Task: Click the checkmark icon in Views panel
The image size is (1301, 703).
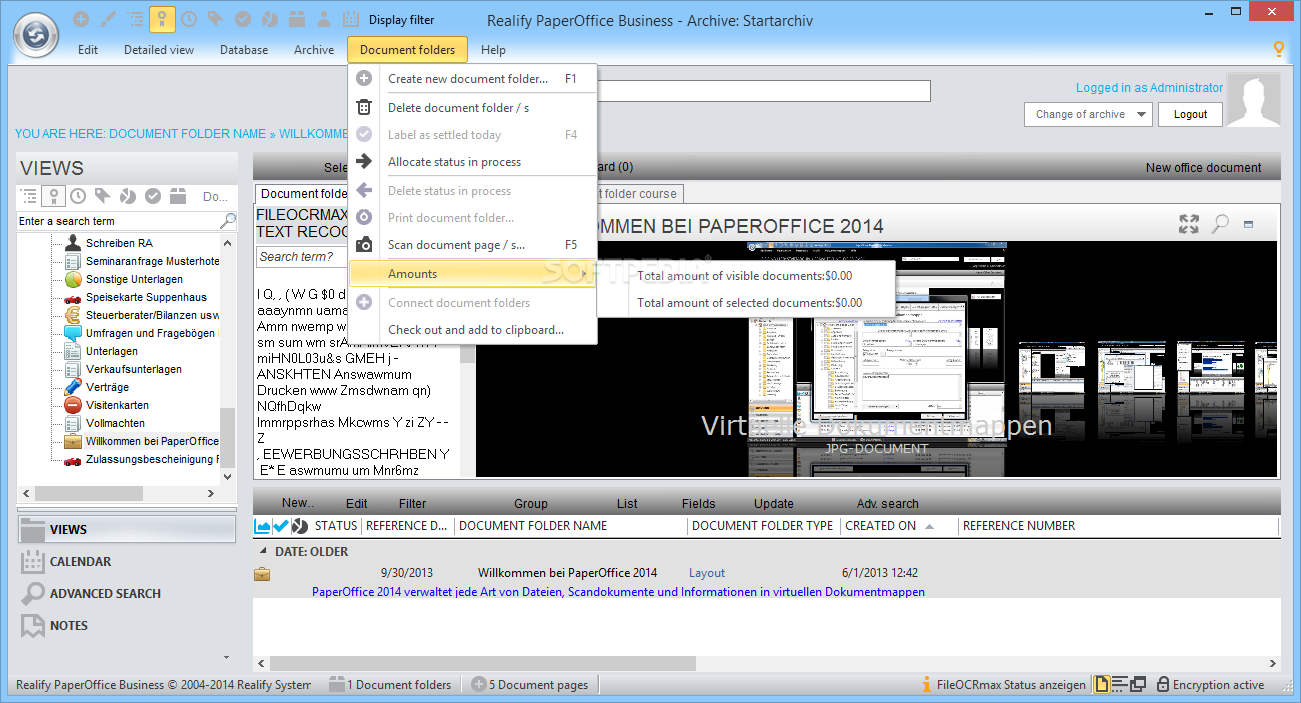Action: click(153, 196)
